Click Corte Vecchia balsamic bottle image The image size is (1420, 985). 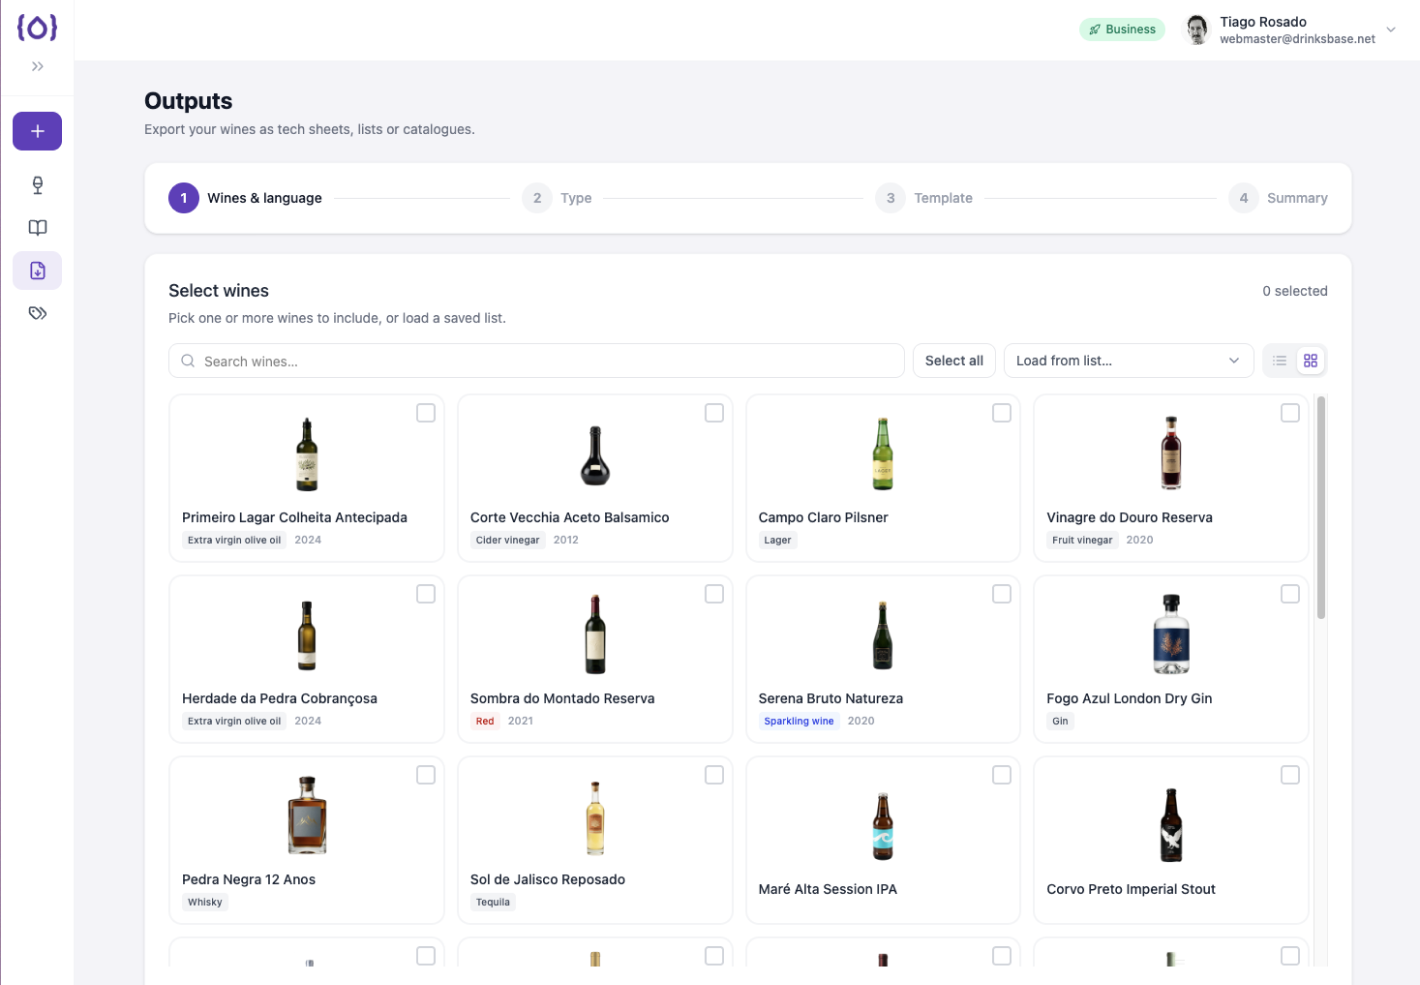tap(595, 455)
